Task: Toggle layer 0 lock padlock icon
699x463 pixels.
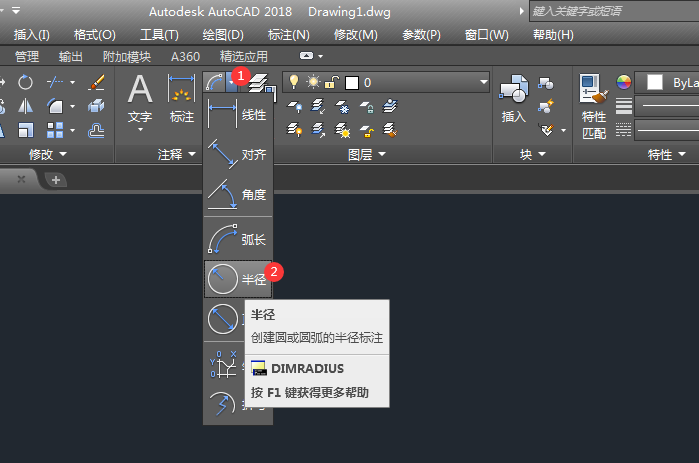Action: [332, 82]
